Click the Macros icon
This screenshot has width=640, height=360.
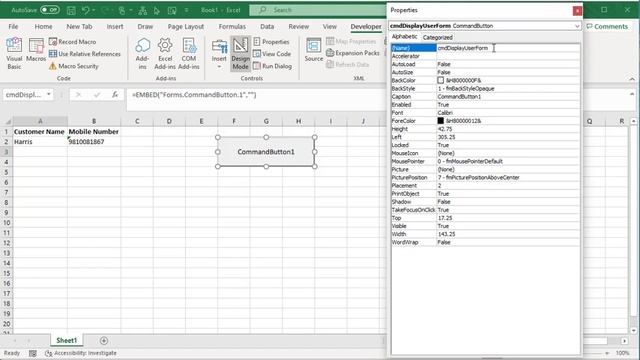coord(36,51)
